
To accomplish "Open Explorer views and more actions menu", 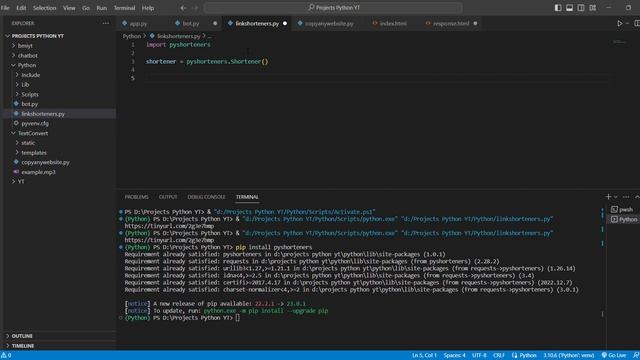I will coord(106,23).
